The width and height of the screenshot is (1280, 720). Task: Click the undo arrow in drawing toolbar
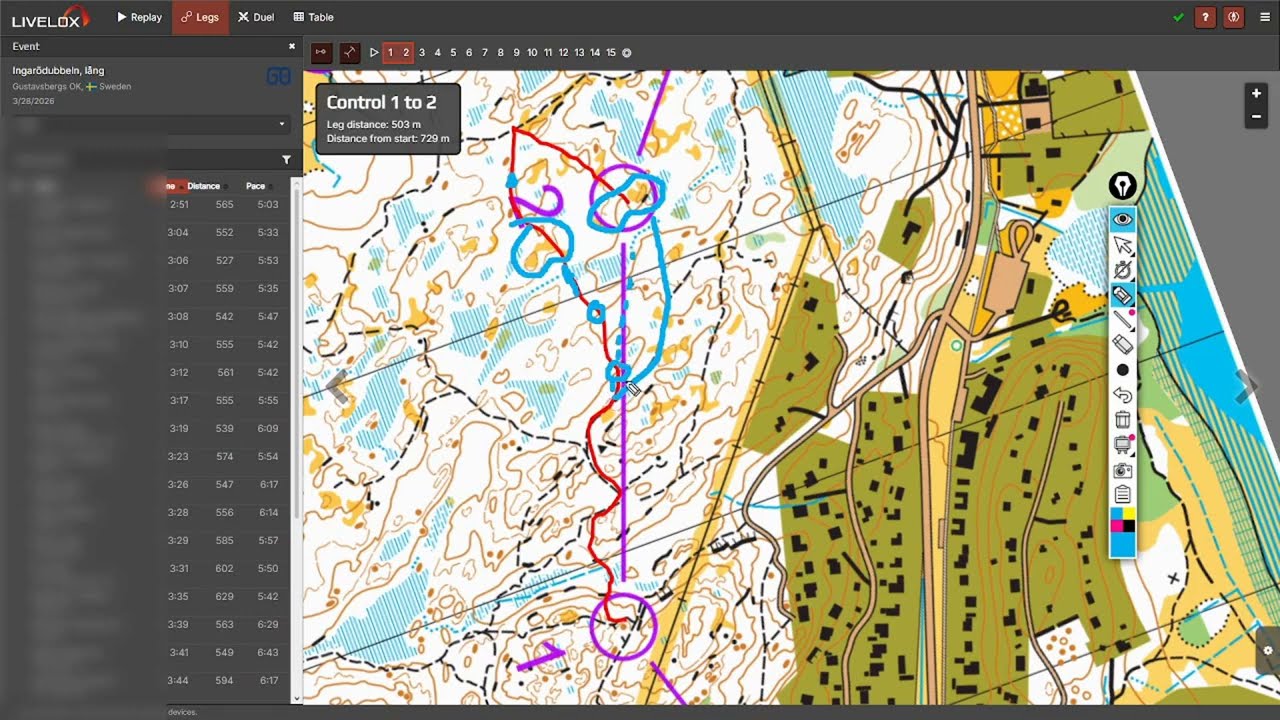pyautogui.click(x=1122, y=395)
